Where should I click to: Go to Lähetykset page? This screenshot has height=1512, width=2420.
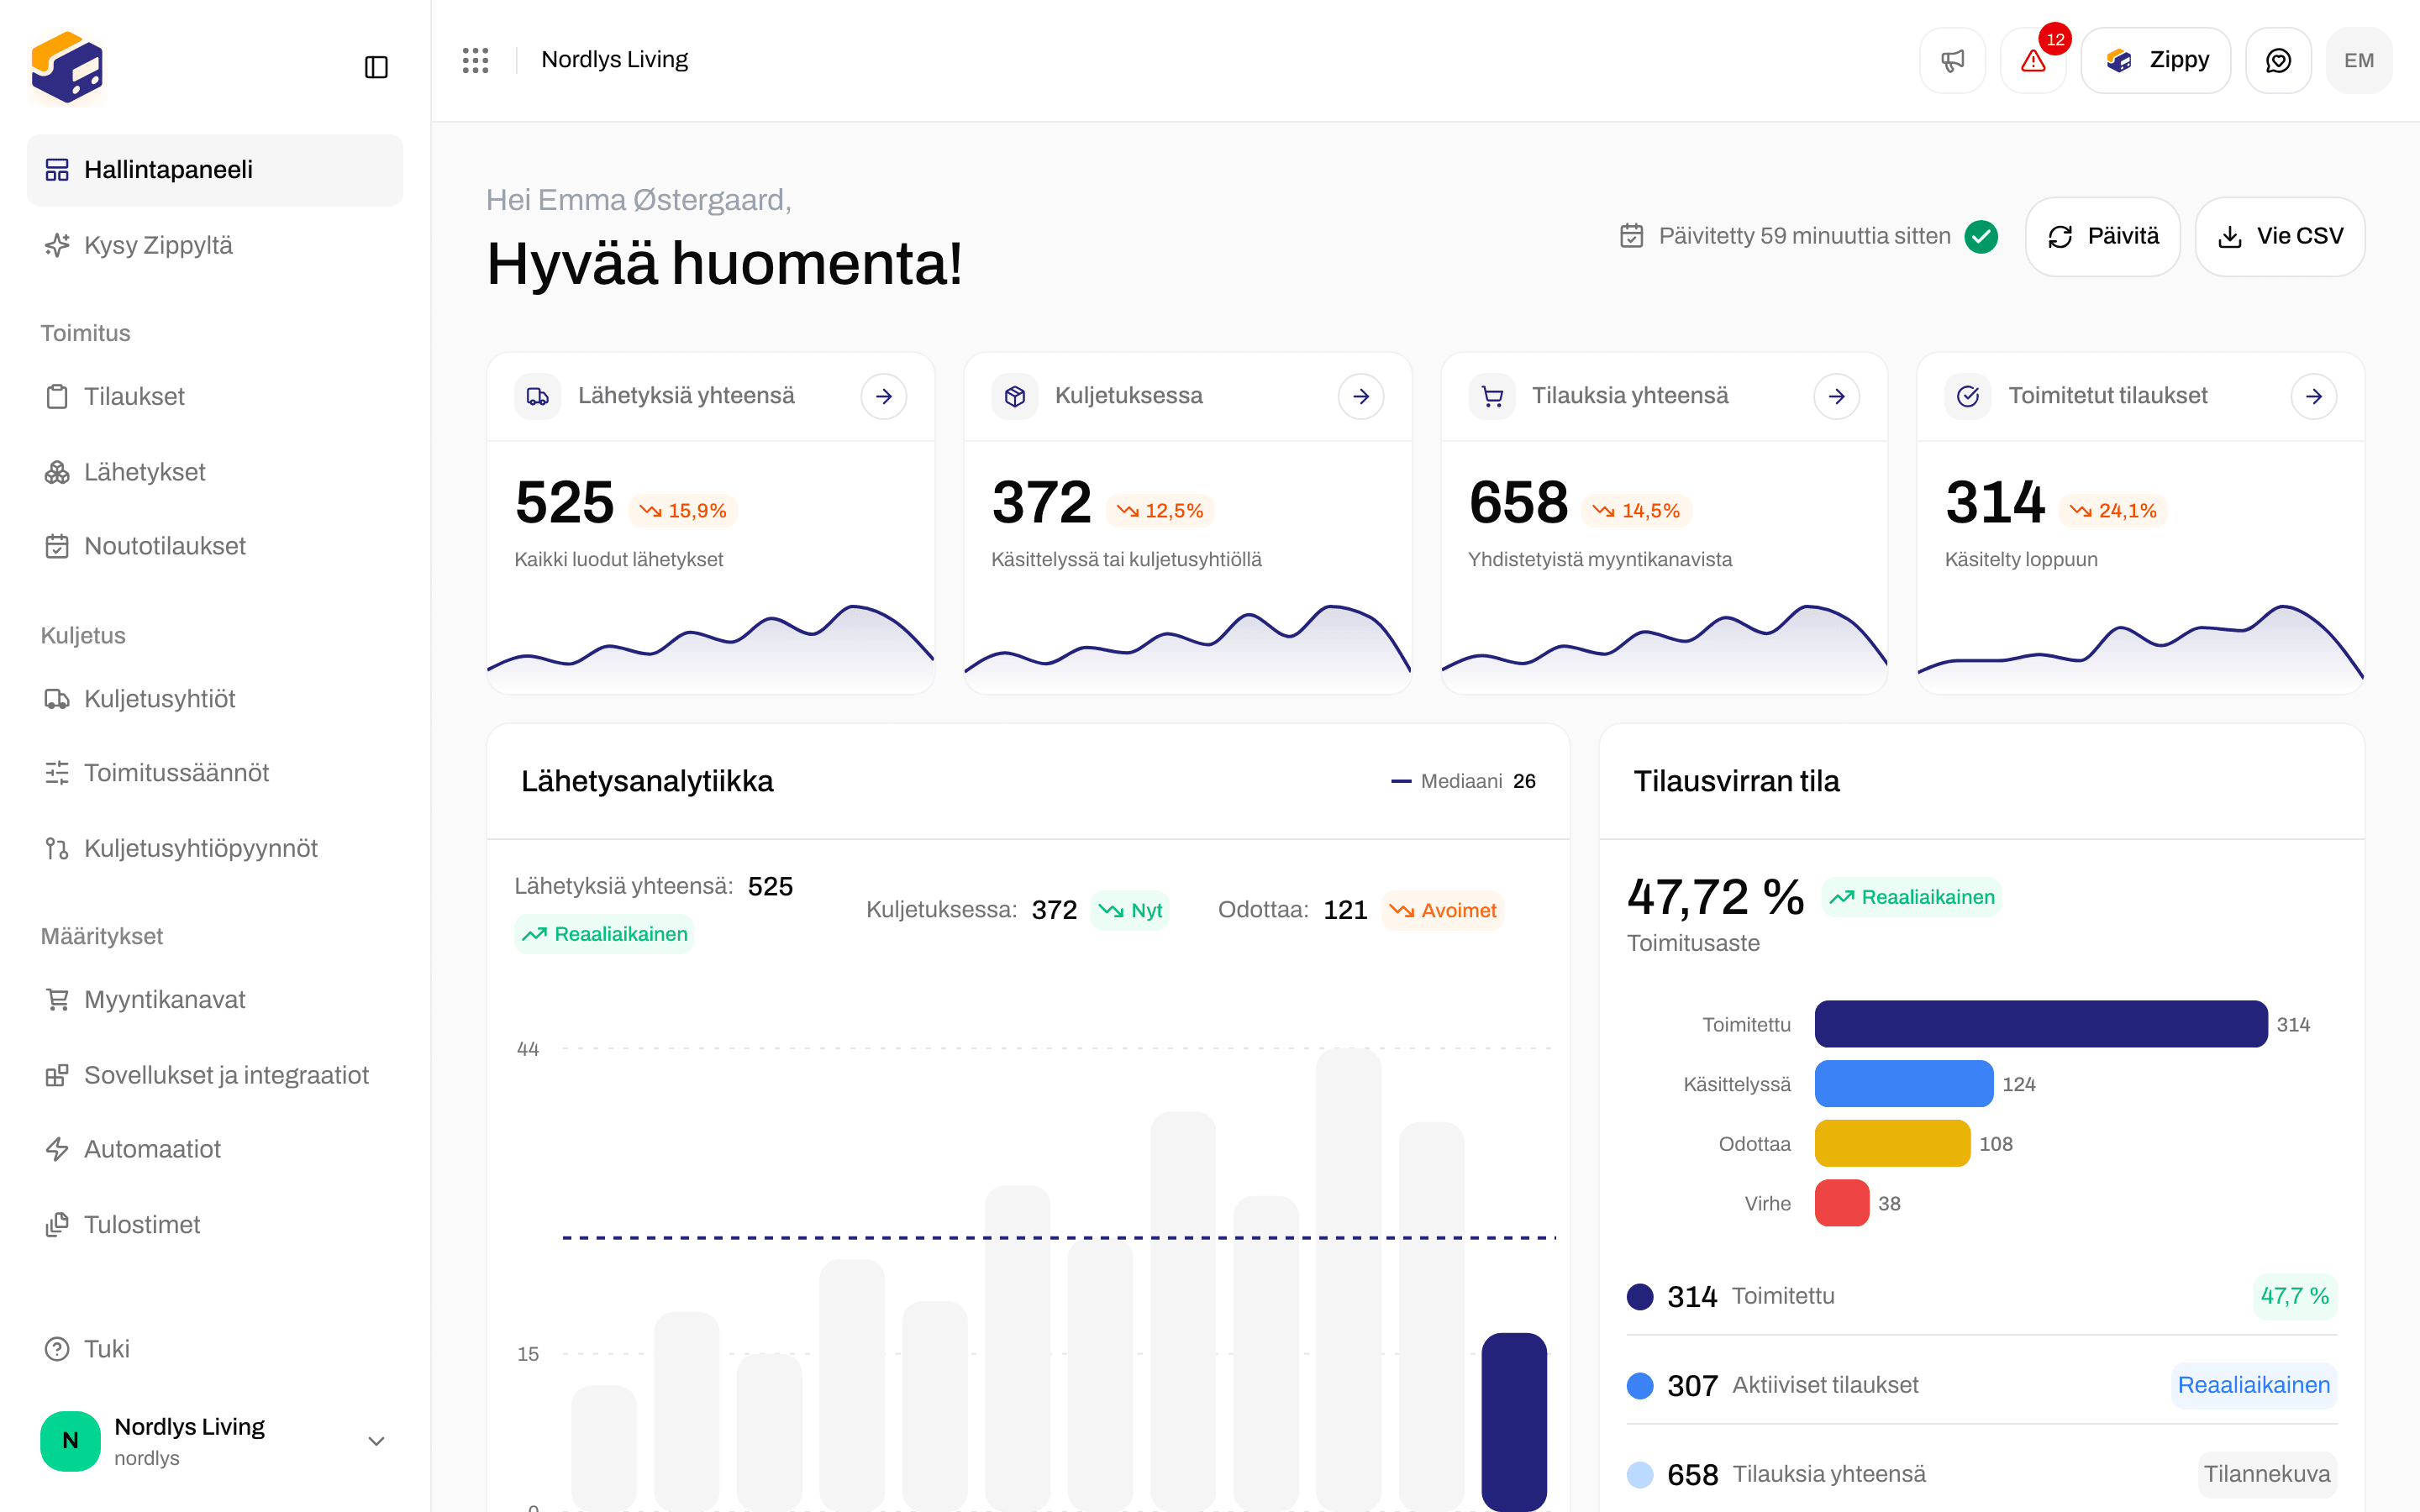(215, 472)
